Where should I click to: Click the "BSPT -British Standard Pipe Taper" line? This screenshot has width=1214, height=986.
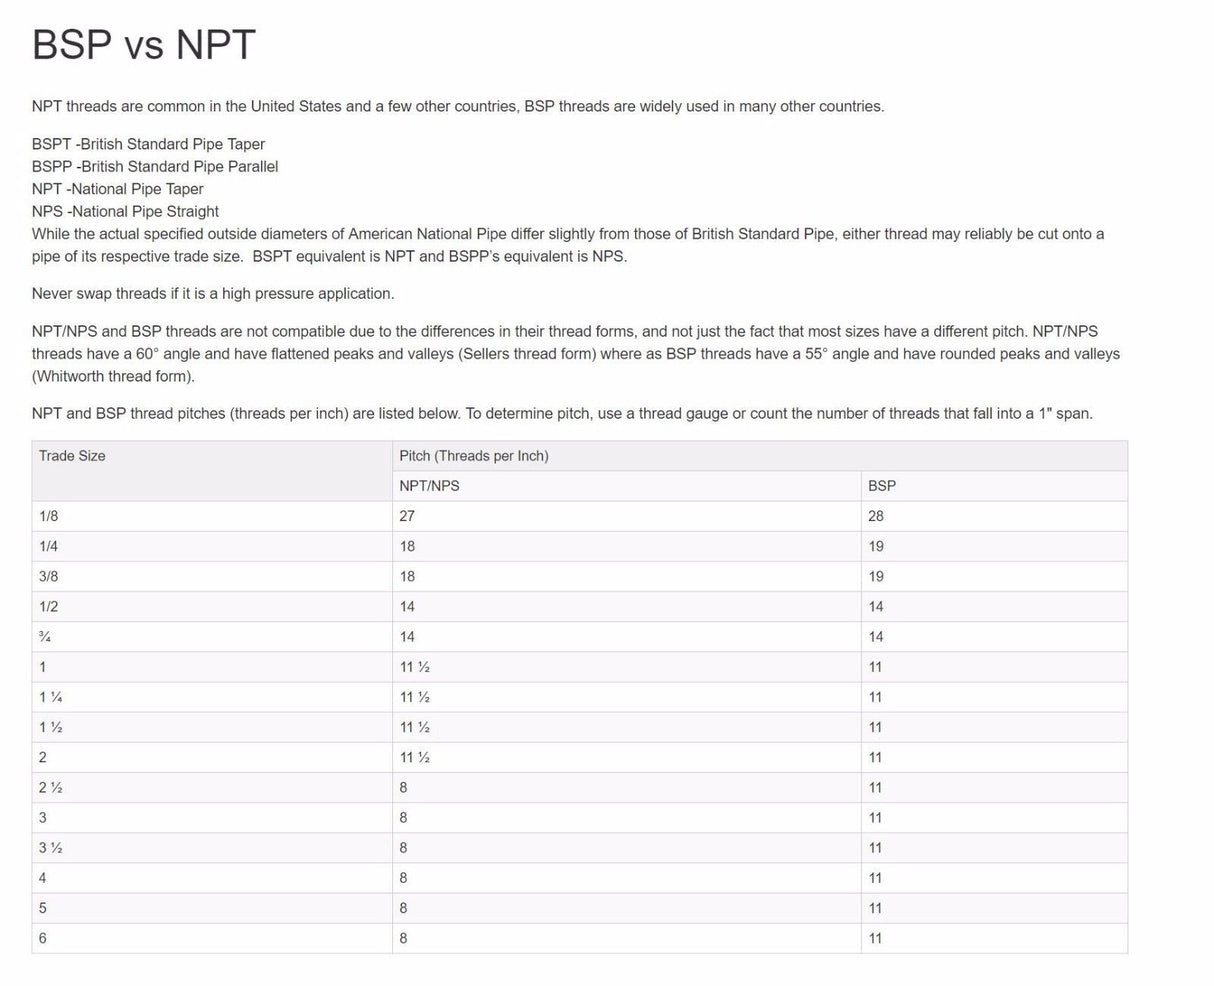148,144
